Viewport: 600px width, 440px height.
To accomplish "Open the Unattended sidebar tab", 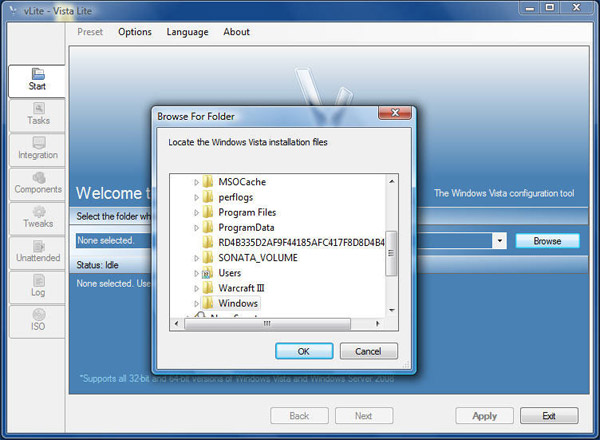I will pos(37,253).
